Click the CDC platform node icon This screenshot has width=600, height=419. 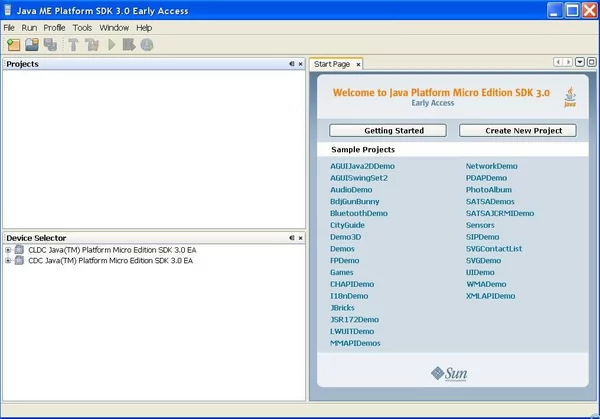pyautogui.click(x=19, y=261)
